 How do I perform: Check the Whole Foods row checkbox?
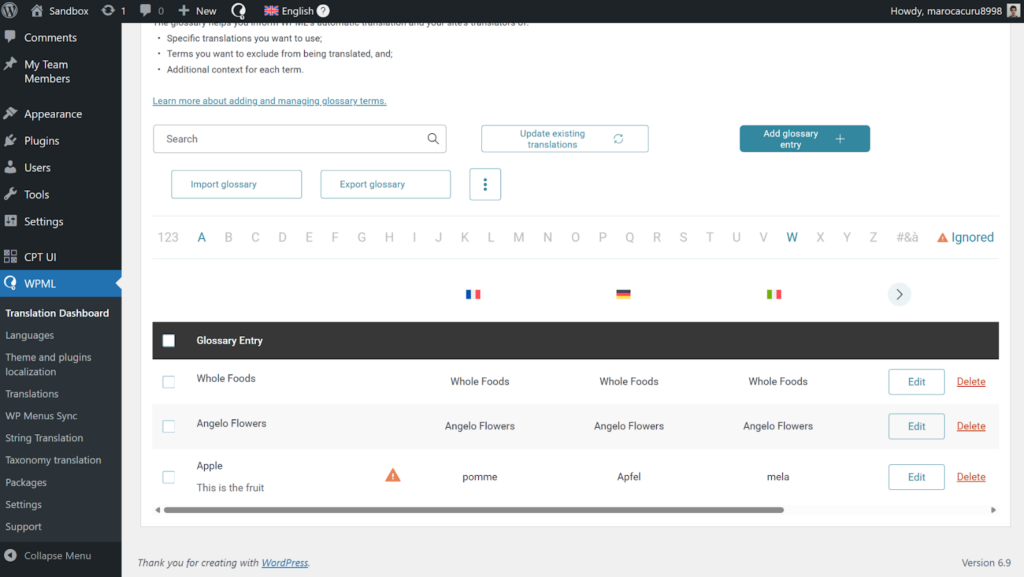tap(168, 382)
